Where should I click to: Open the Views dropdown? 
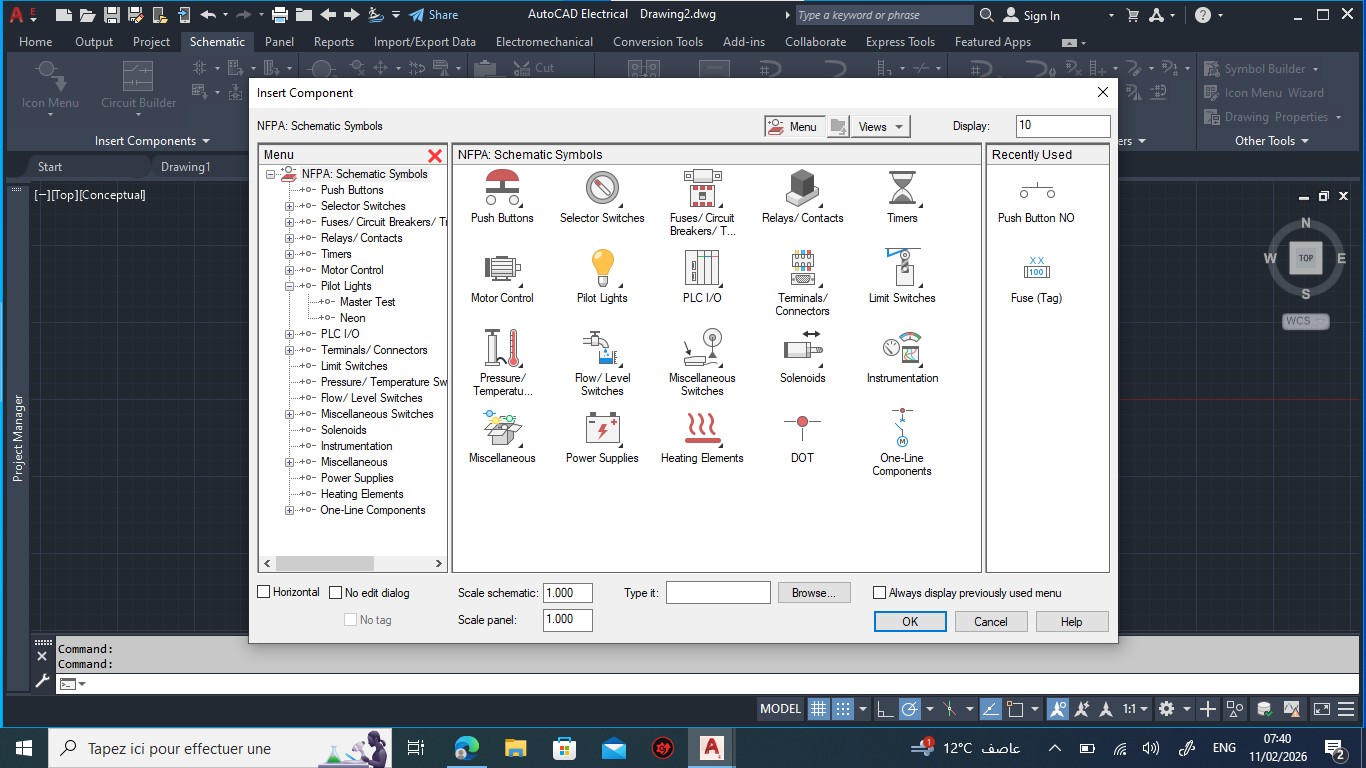pyautogui.click(x=881, y=127)
